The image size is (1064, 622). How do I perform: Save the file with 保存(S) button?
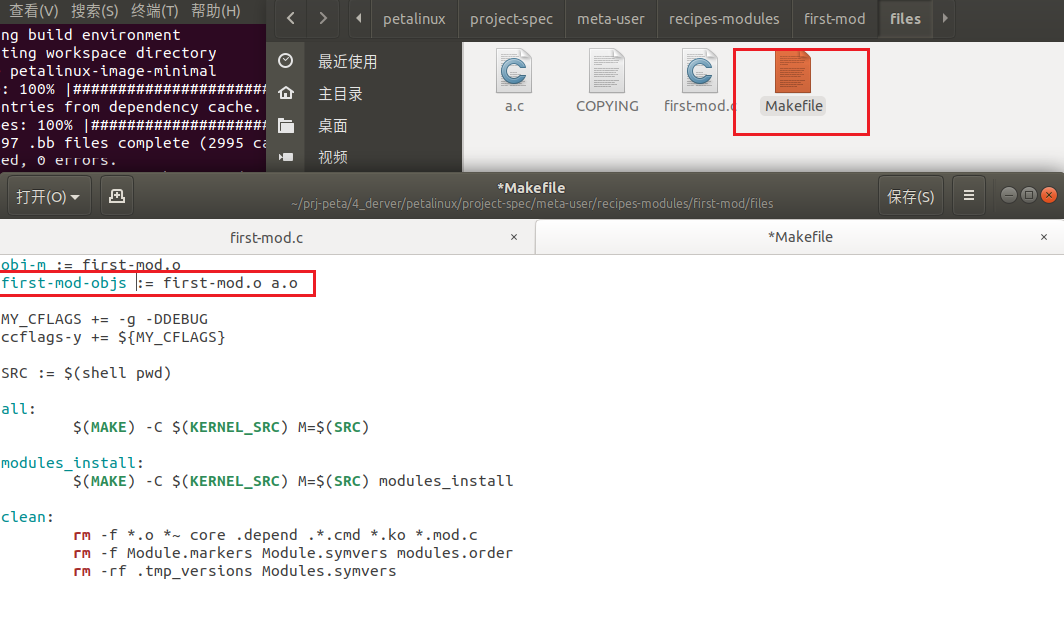click(911, 196)
